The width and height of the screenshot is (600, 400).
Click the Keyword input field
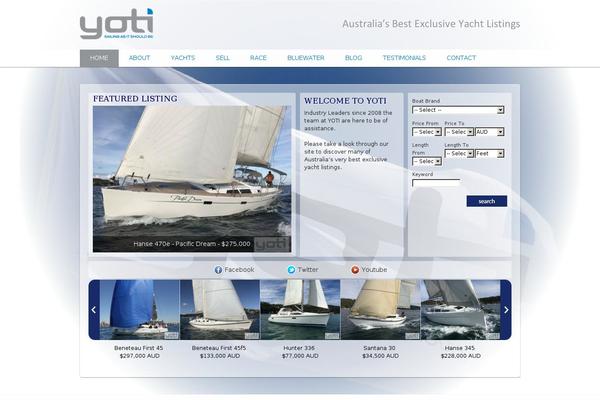click(x=436, y=183)
